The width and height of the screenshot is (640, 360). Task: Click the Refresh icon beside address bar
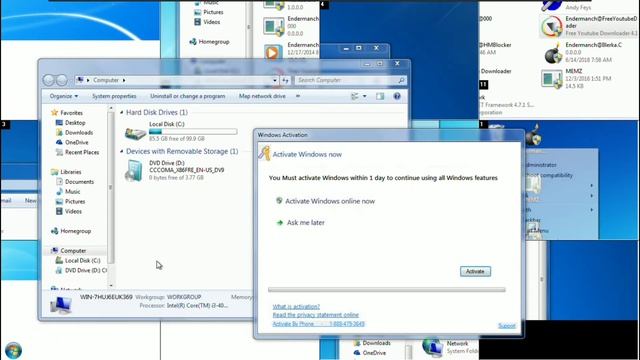pyautogui.click(x=285, y=80)
